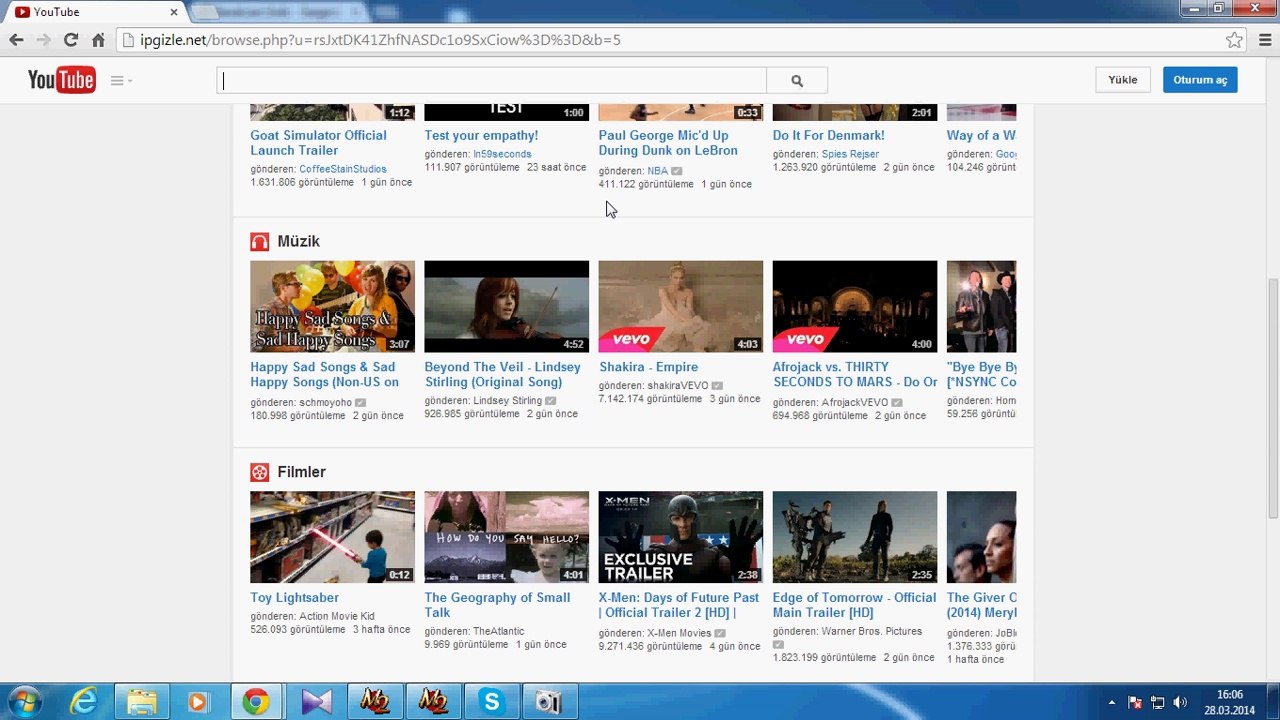This screenshot has width=1280, height=720.
Task: Select the YouTube browser tab
Action: click(x=95, y=12)
